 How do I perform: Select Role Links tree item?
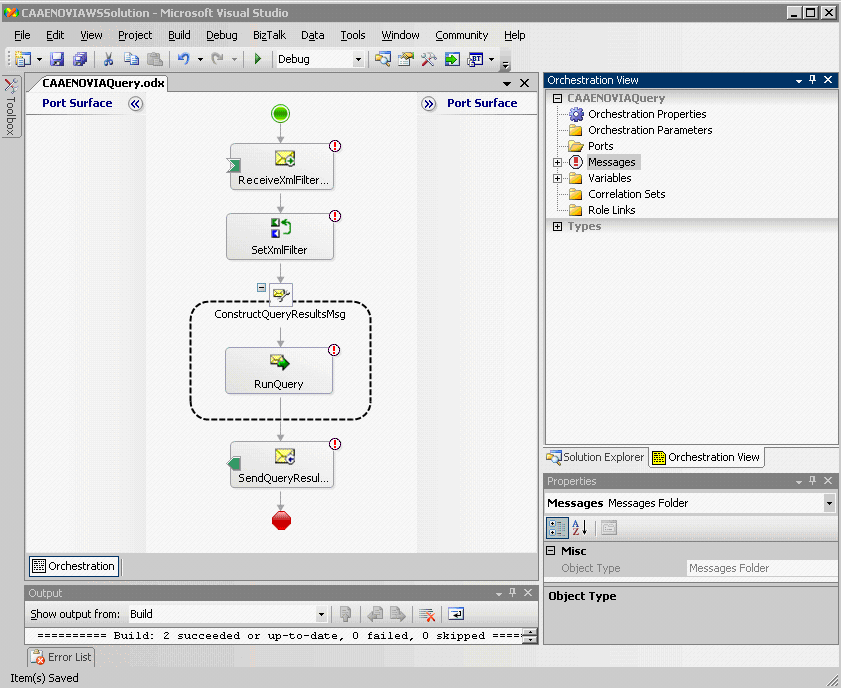[611, 210]
